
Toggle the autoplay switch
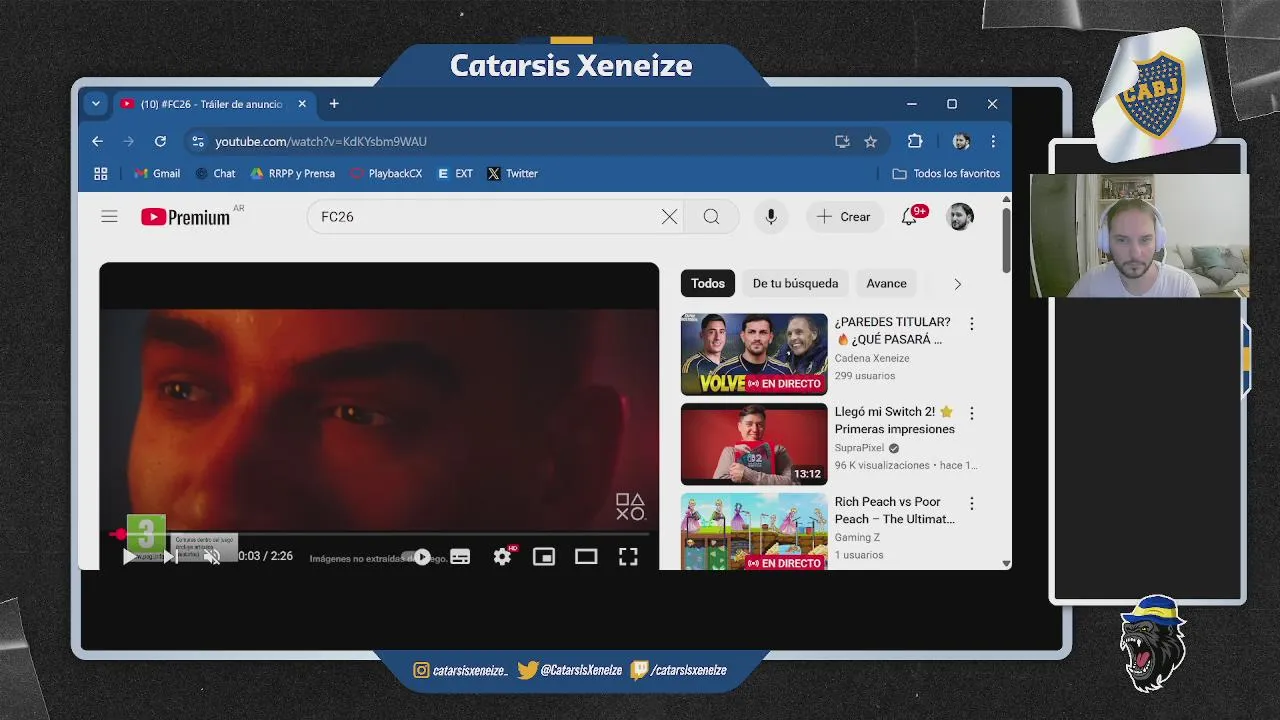pyautogui.click(x=417, y=557)
